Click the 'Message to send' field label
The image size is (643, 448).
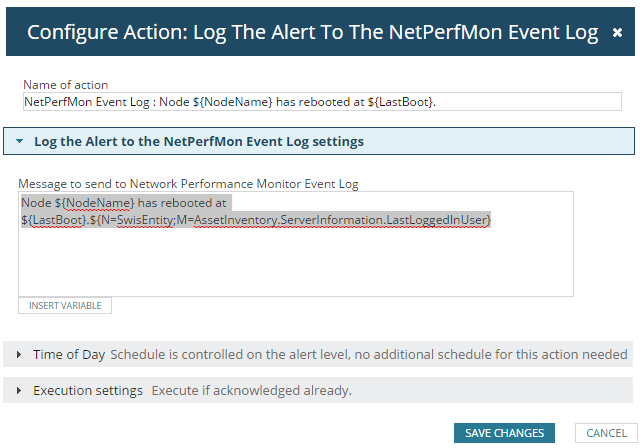[x=188, y=184]
